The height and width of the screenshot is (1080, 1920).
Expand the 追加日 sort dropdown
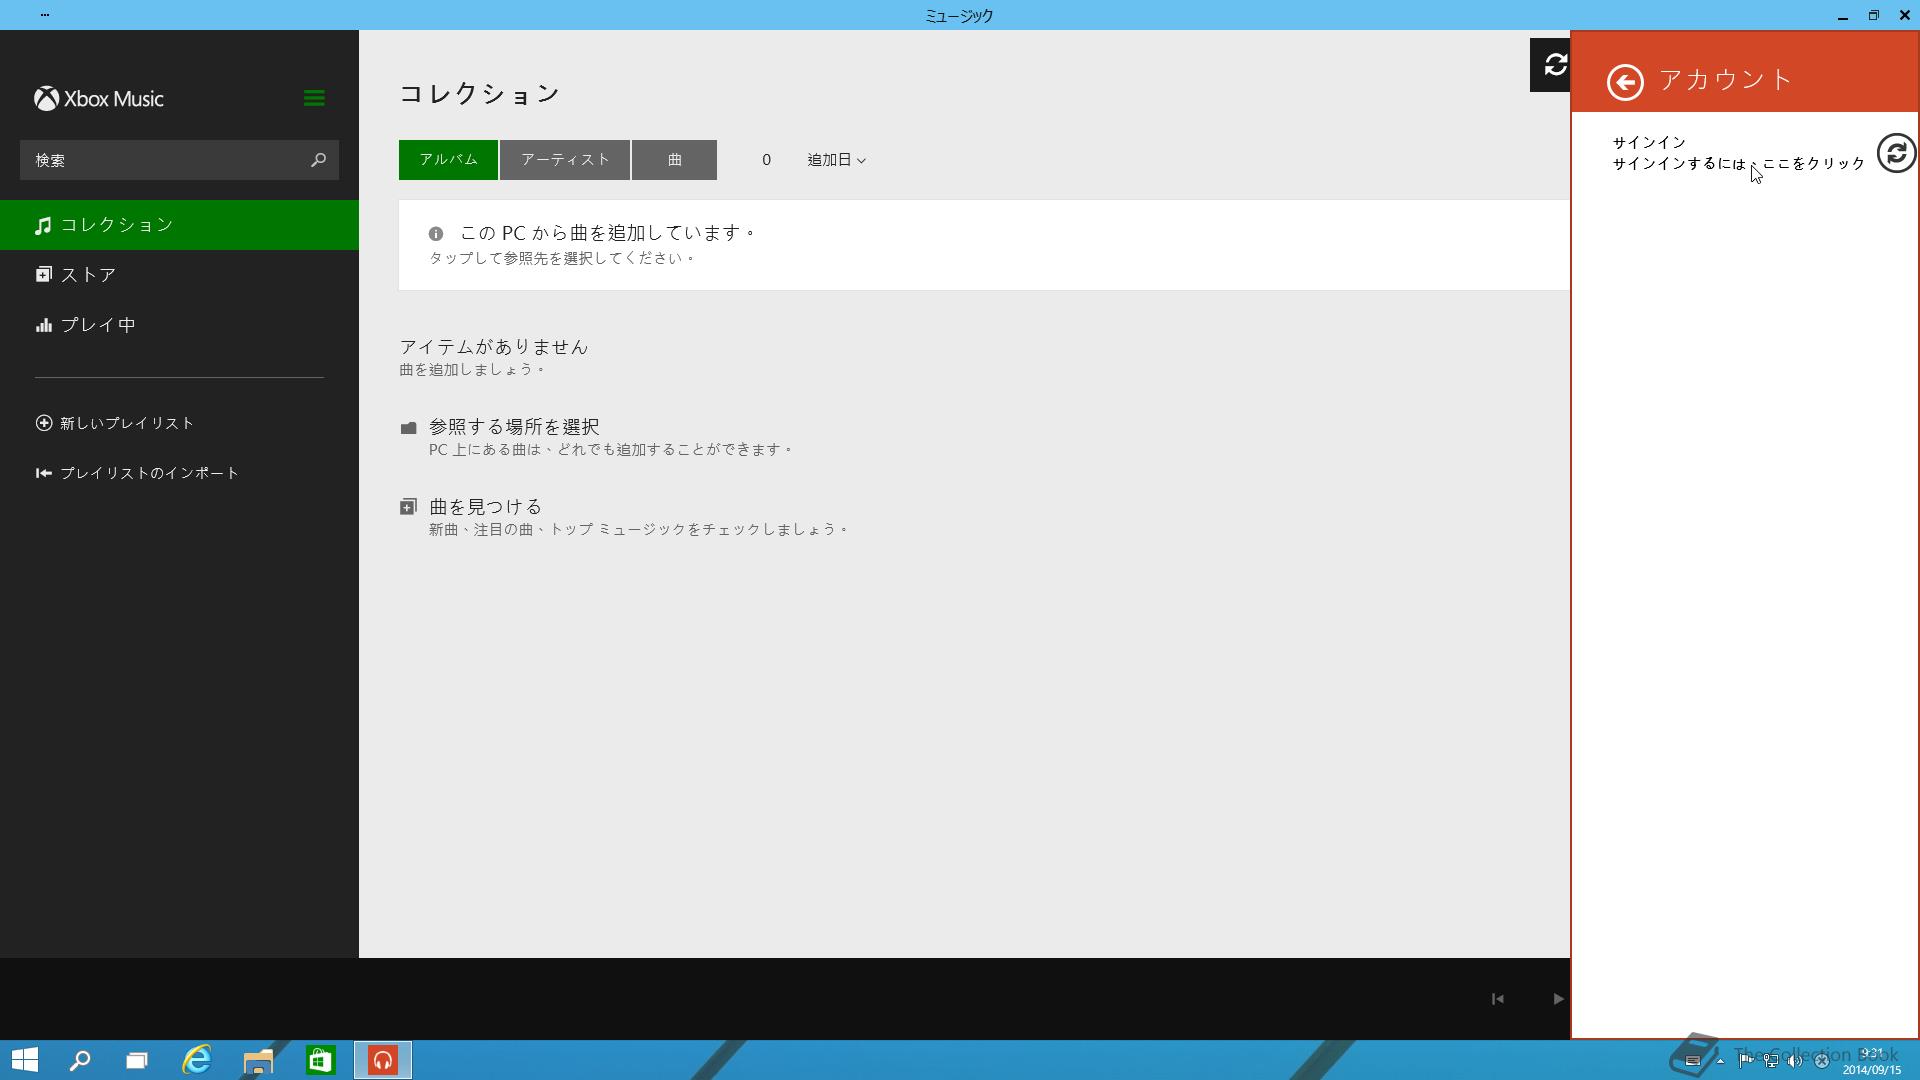click(x=836, y=160)
